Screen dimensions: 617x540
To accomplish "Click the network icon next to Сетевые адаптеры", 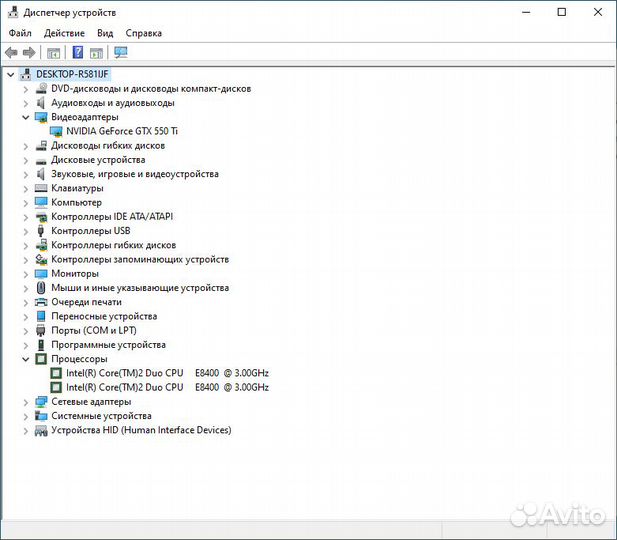I will pos(41,401).
